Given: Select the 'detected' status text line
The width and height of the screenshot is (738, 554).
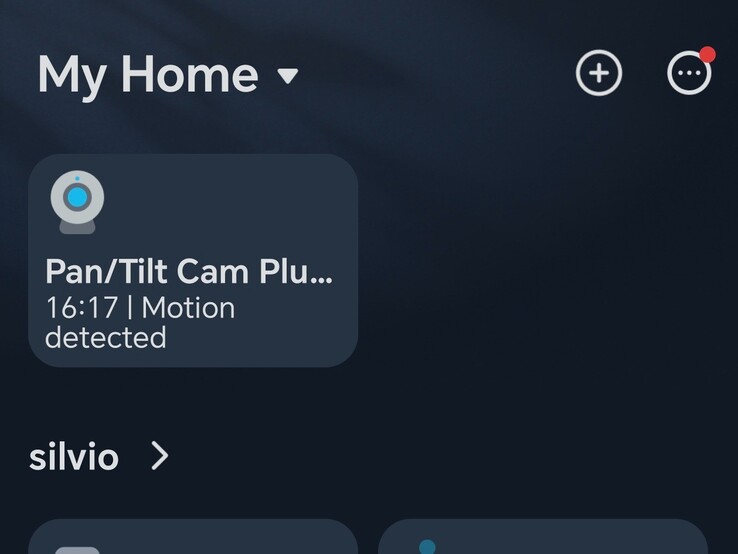Looking at the screenshot, I should pyautogui.click(x=105, y=337).
